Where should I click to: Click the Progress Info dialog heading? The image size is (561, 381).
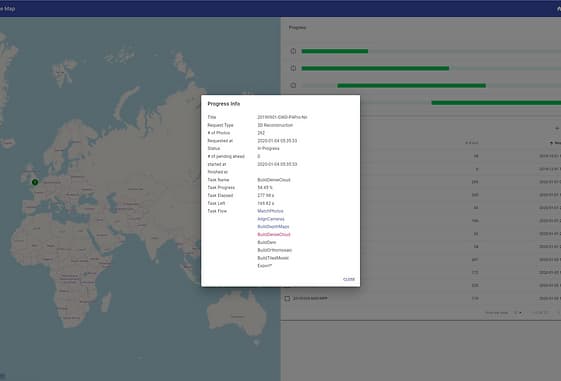point(224,104)
